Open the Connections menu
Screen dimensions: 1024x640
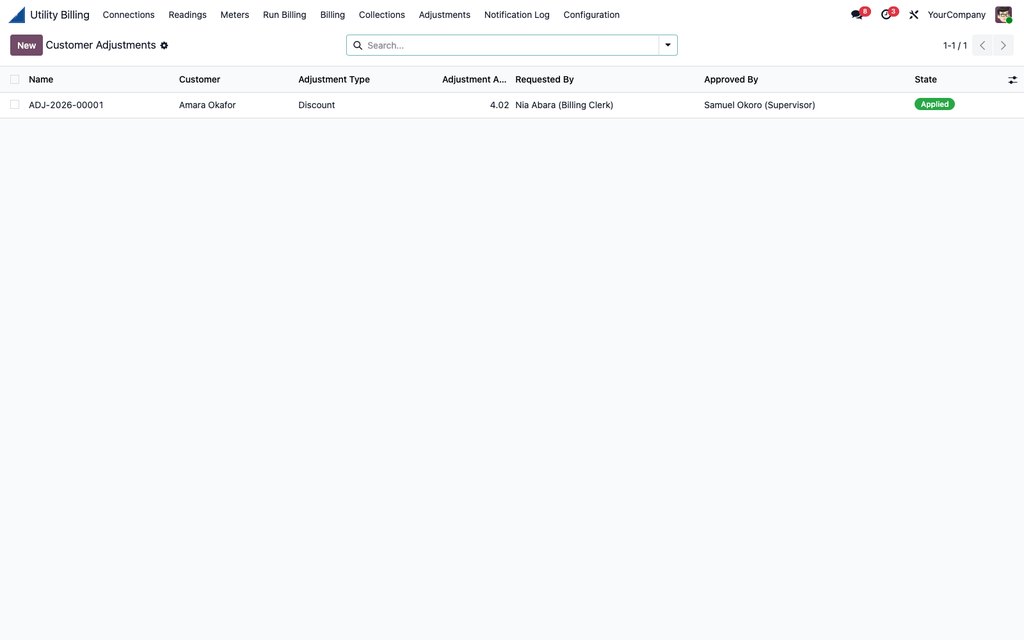point(129,14)
